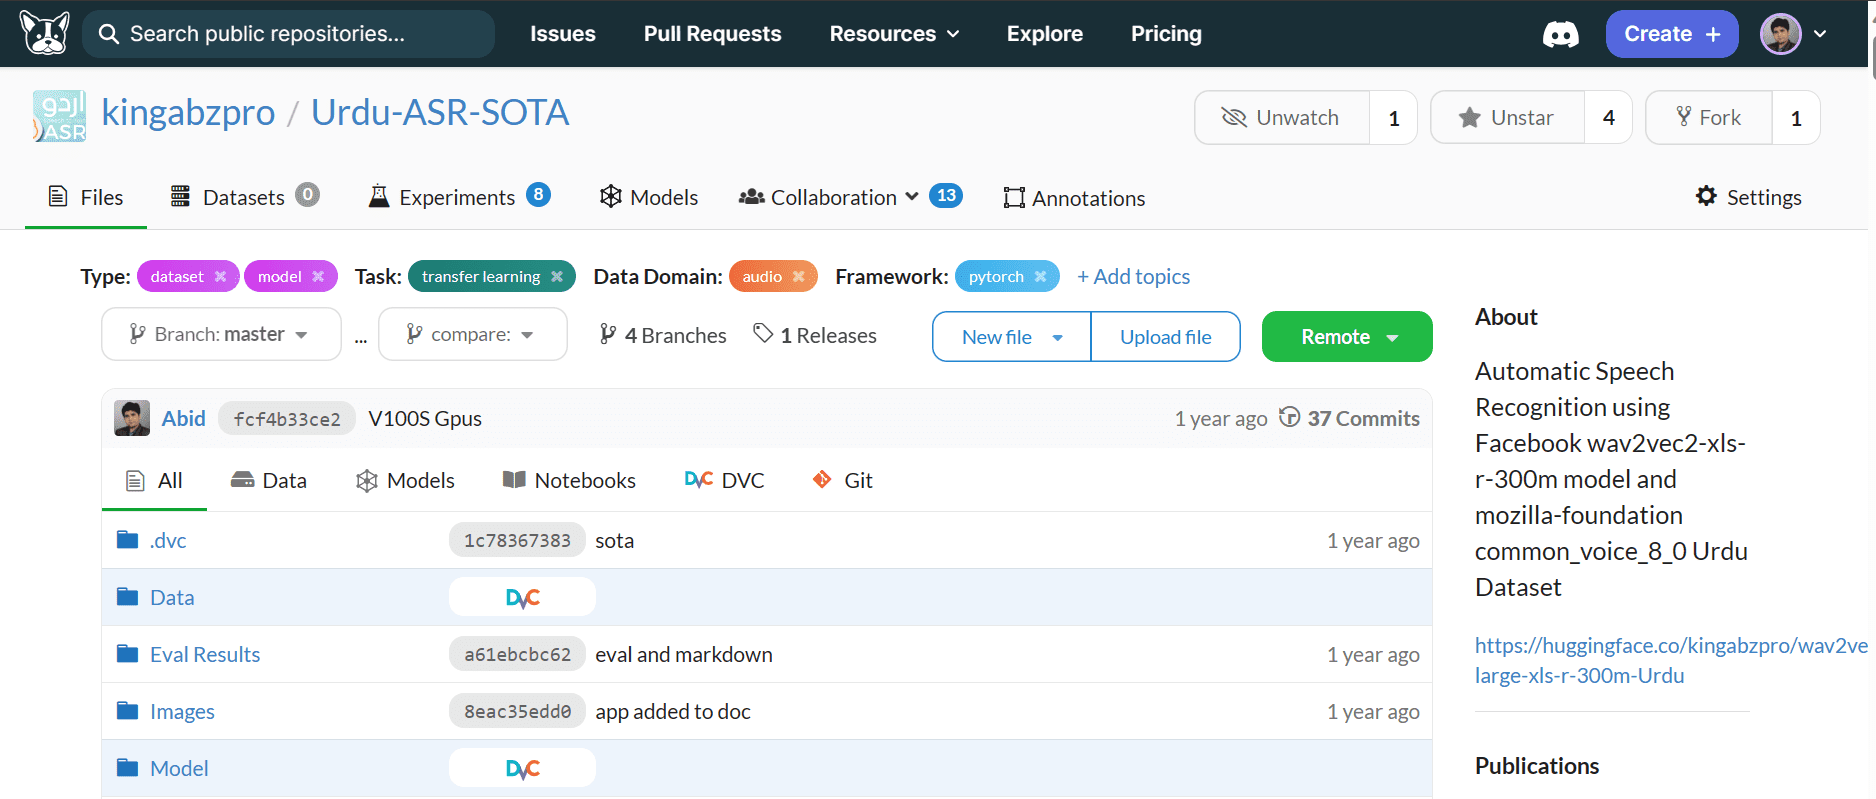Click the Urdu ASR repository avatar
Image resolution: width=1876 pixels, height=799 pixels.
point(59,116)
